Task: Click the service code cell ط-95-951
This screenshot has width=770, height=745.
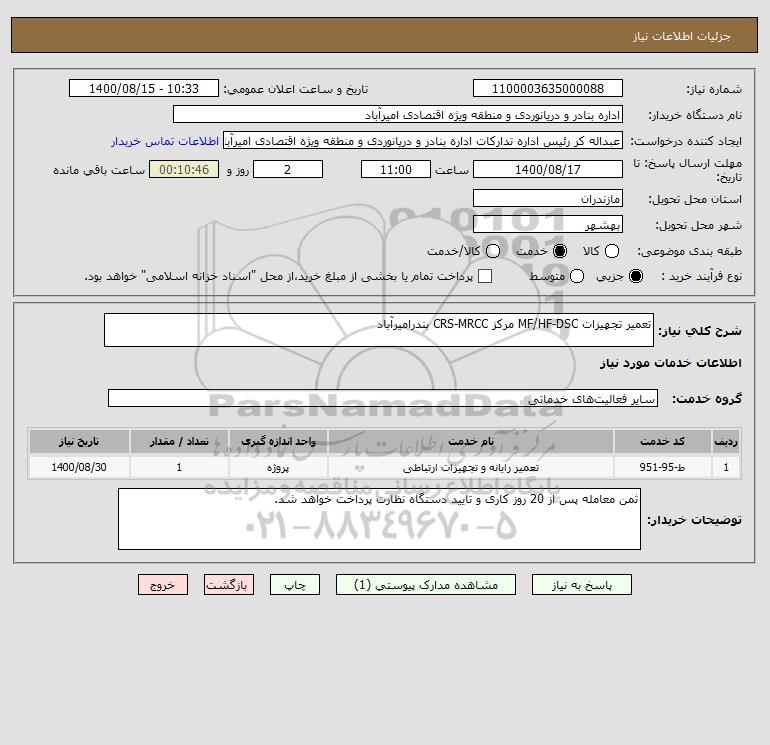Action: [662, 467]
